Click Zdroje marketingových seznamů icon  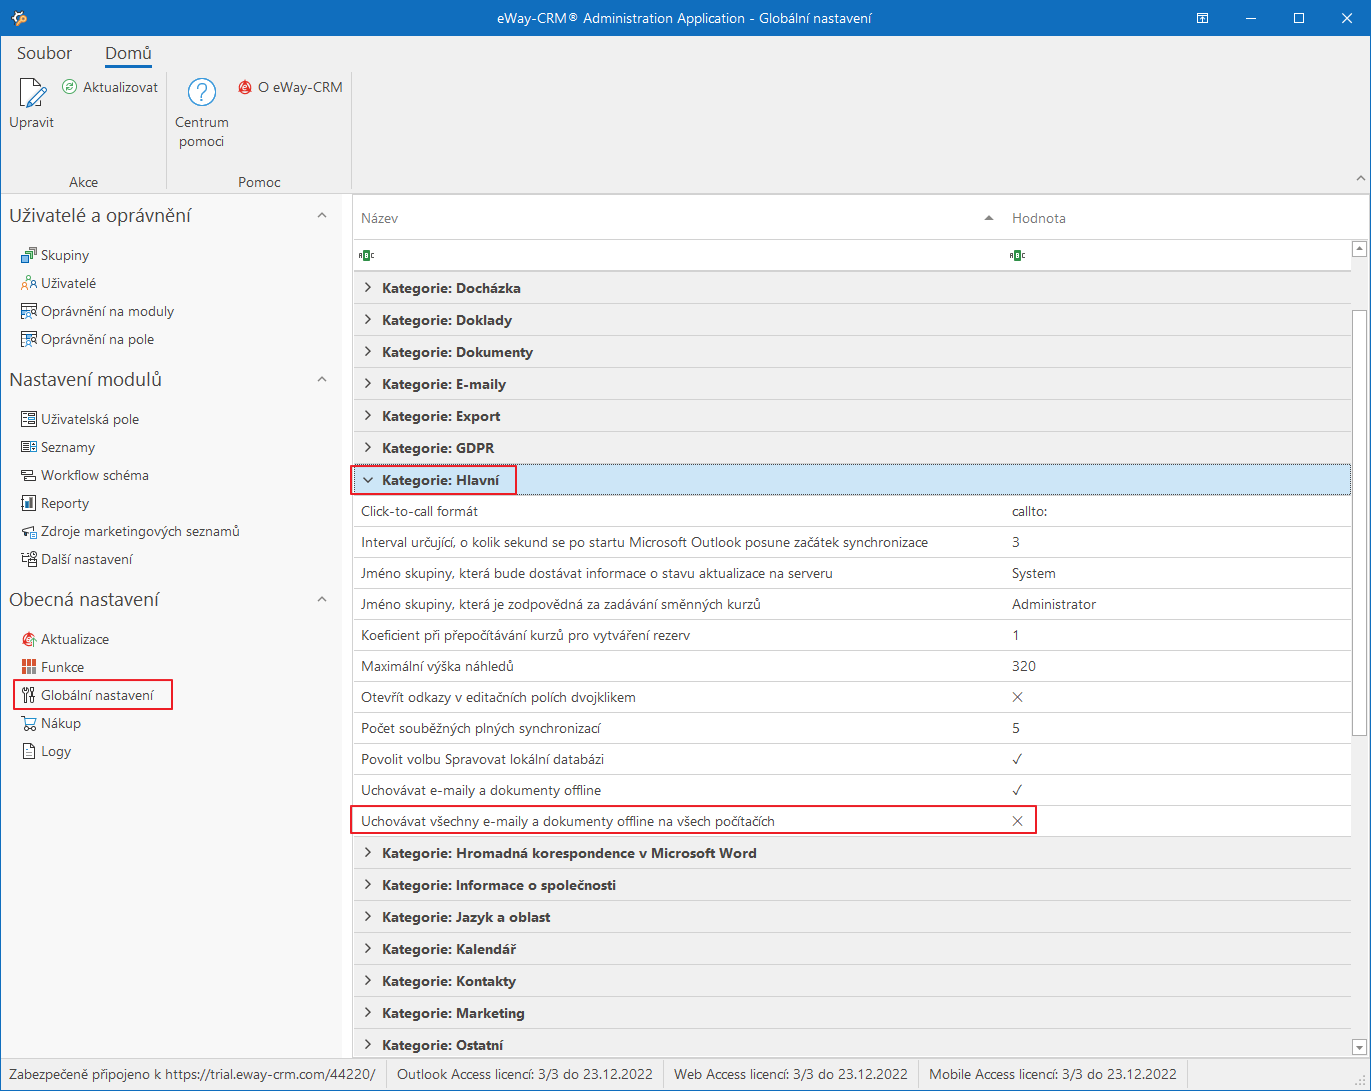(29, 531)
